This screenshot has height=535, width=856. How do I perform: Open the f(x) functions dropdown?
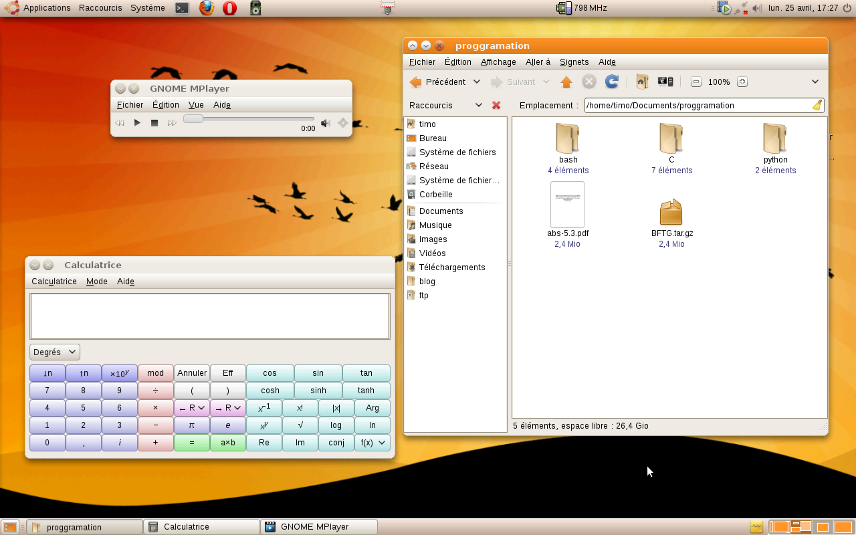pyautogui.click(x=372, y=443)
